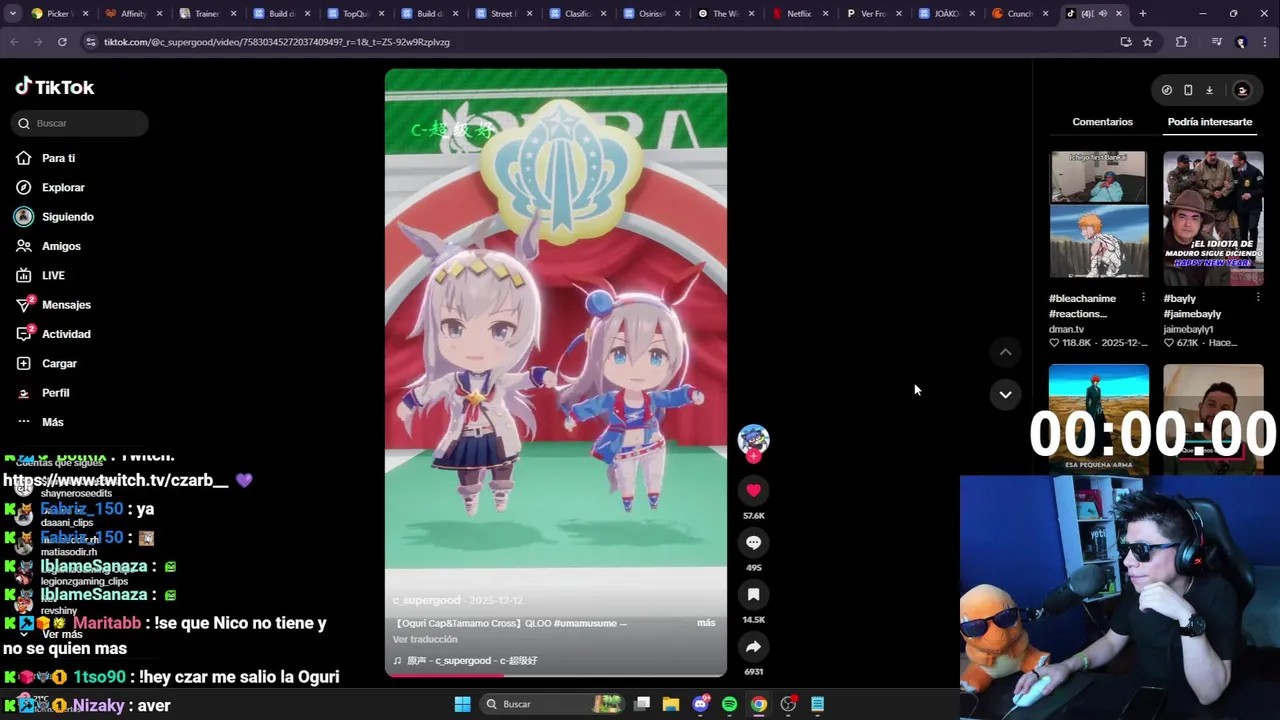The image size is (1280, 720).
Task: Open dman.tv's profile link
Action: (1066, 329)
